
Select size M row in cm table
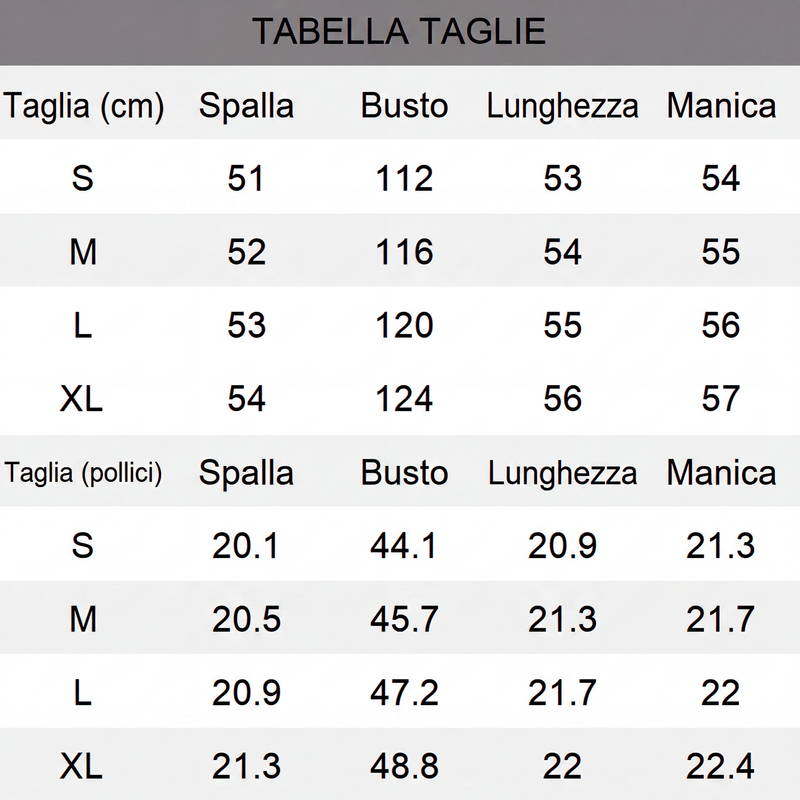(x=400, y=251)
